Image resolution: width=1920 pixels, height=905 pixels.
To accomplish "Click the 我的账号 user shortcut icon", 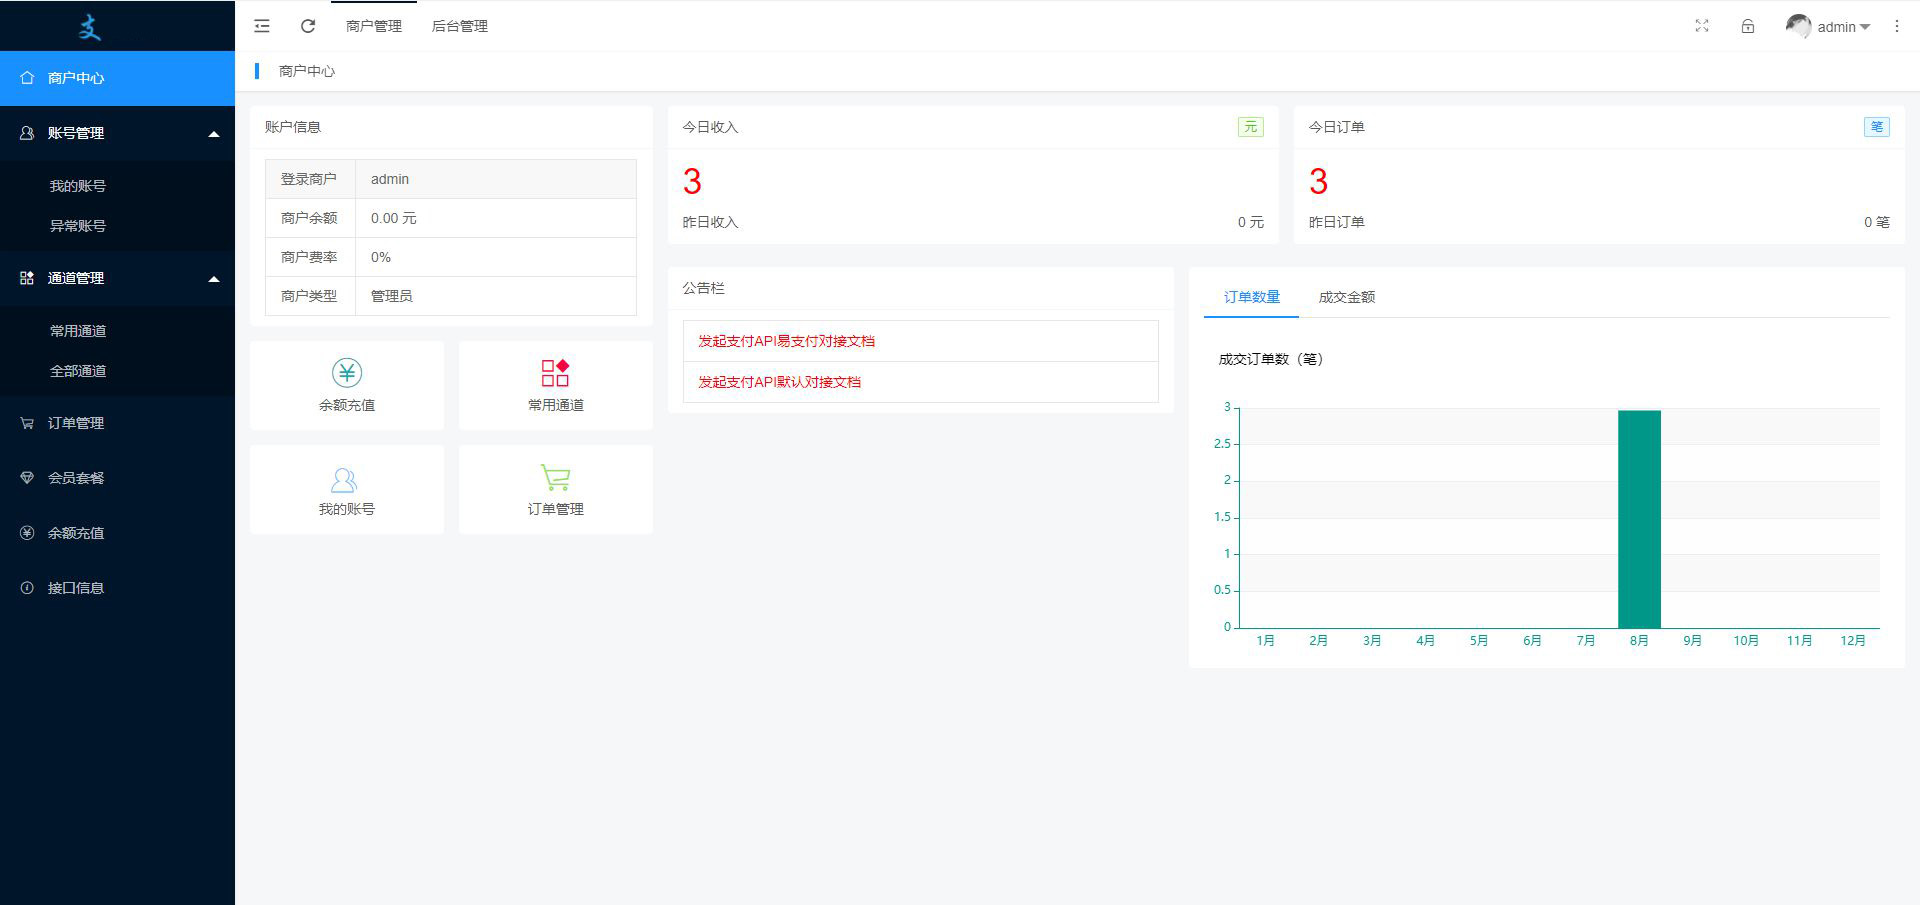I will tap(344, 481).
